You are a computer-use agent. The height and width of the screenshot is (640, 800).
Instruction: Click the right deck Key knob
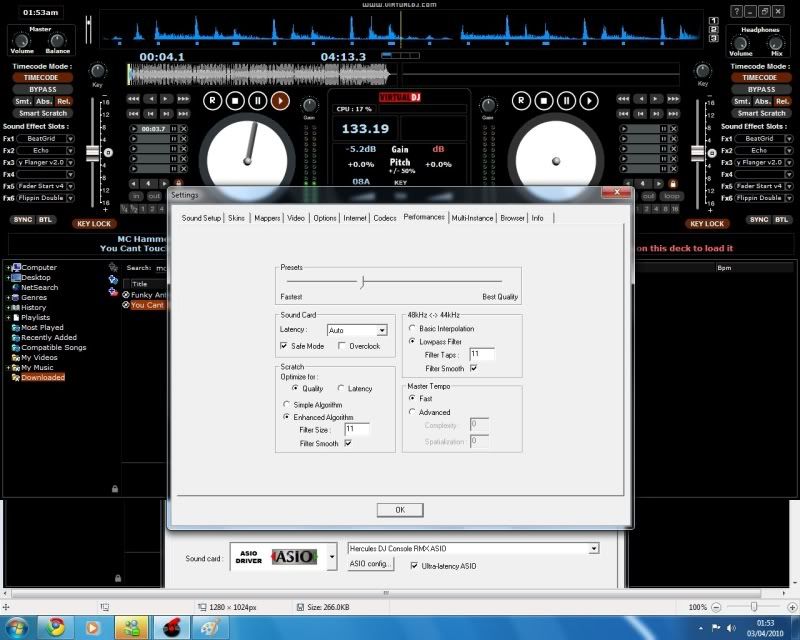click(703, 71)
